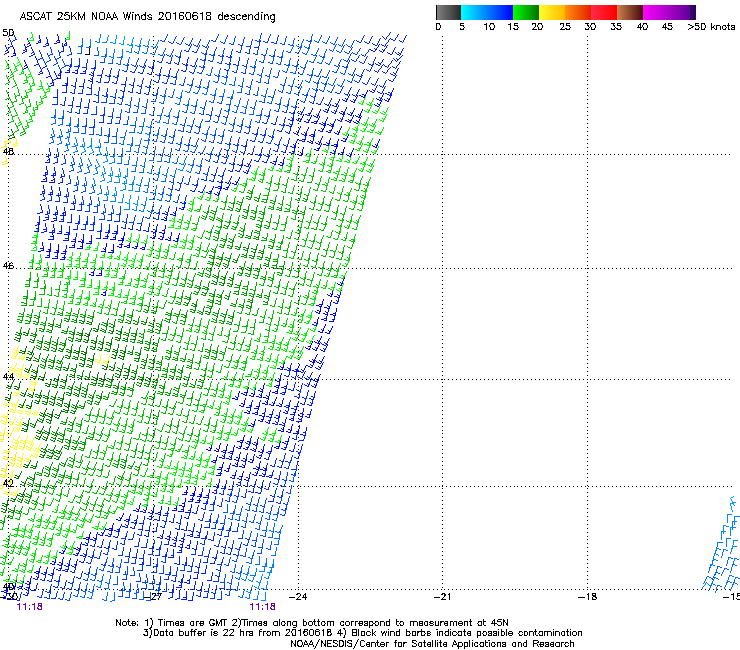Click the latitude label '48'
Screen dimensions: 740x650
[x=8, y=152]
